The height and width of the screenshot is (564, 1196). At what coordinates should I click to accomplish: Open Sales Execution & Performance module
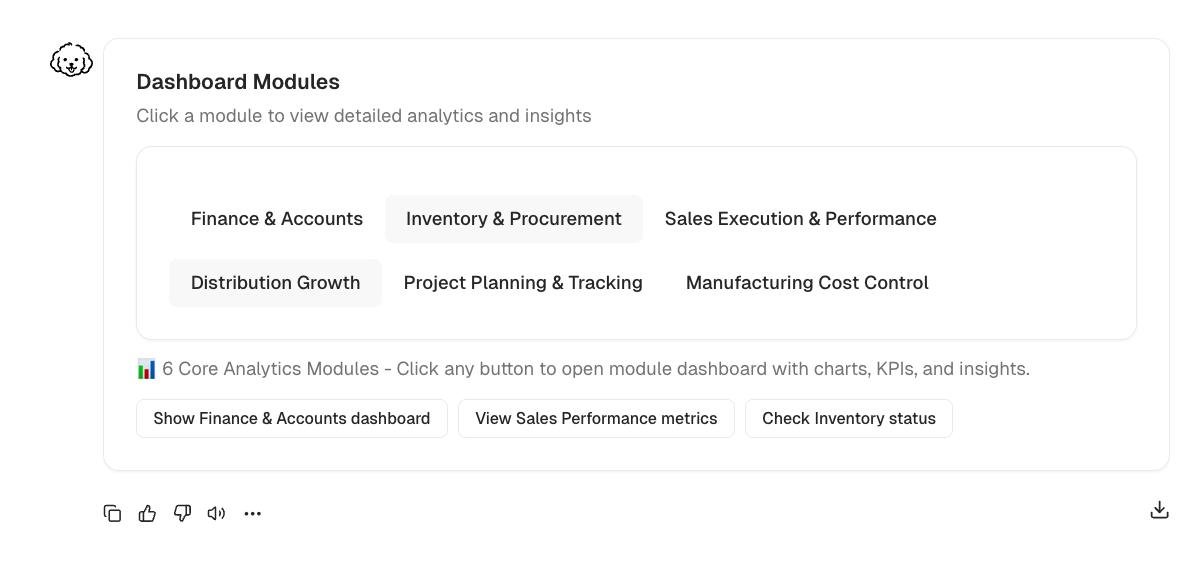pos(800,219)
